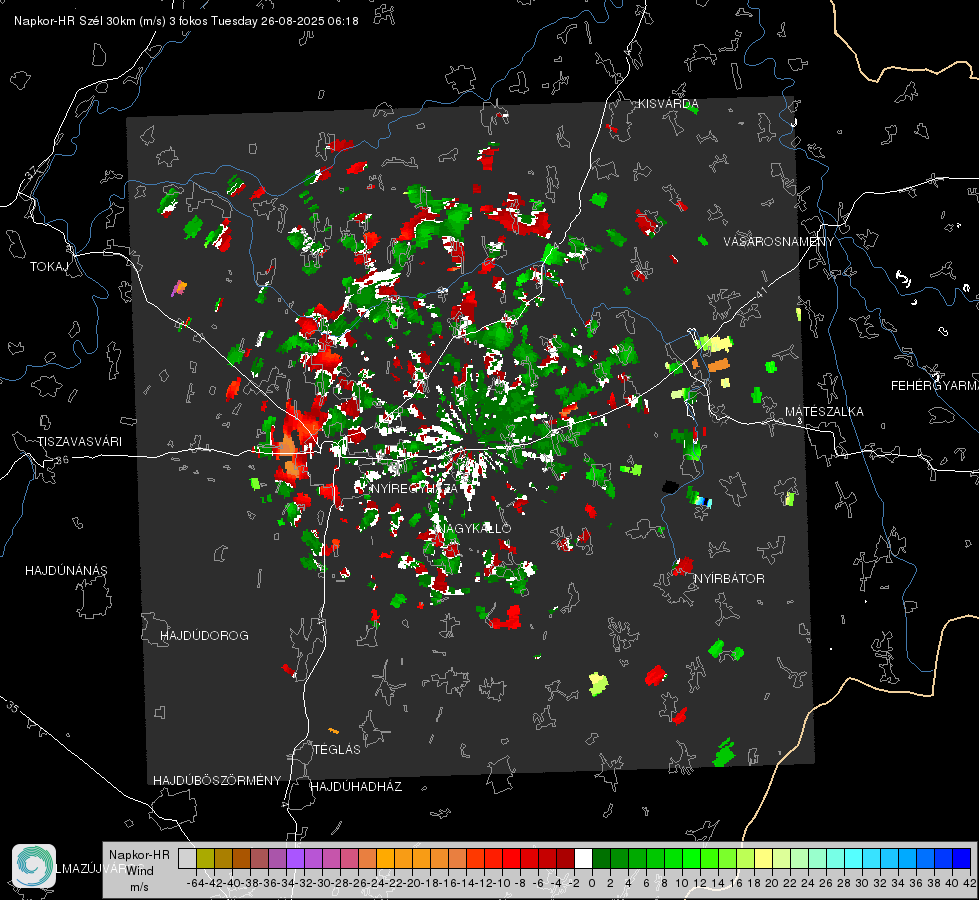
Task: Click the black no-data patch east of Nyíregyháza
Action: (670, 486)
